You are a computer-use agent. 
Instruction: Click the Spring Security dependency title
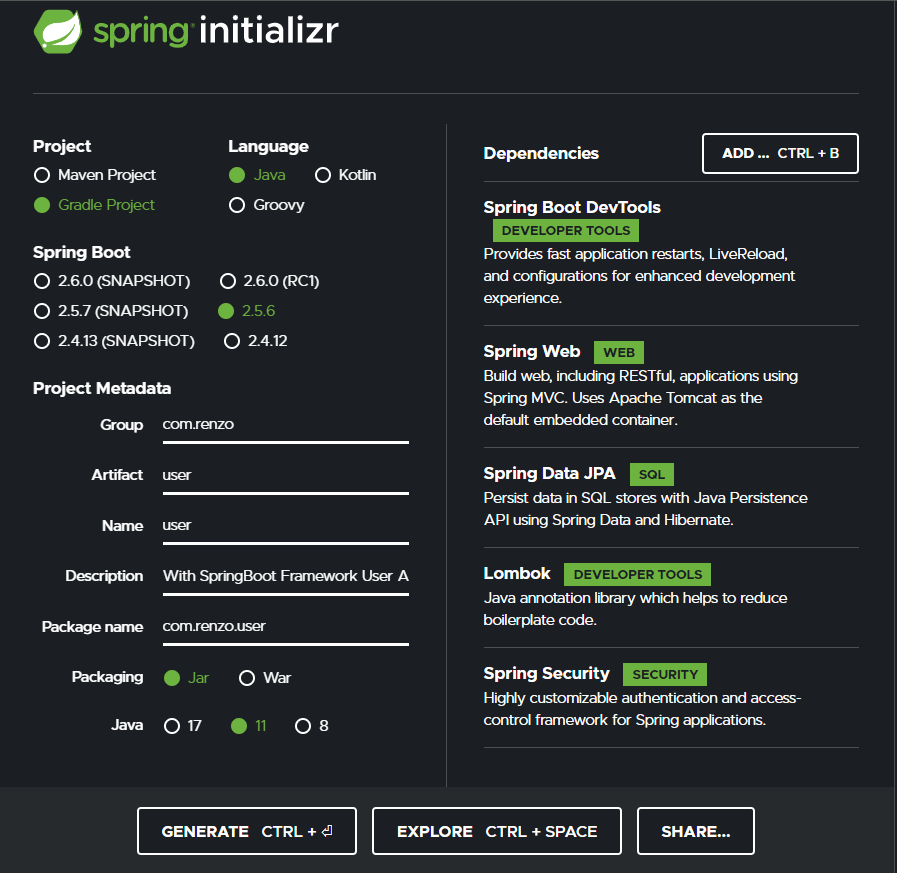coord(546,673)
